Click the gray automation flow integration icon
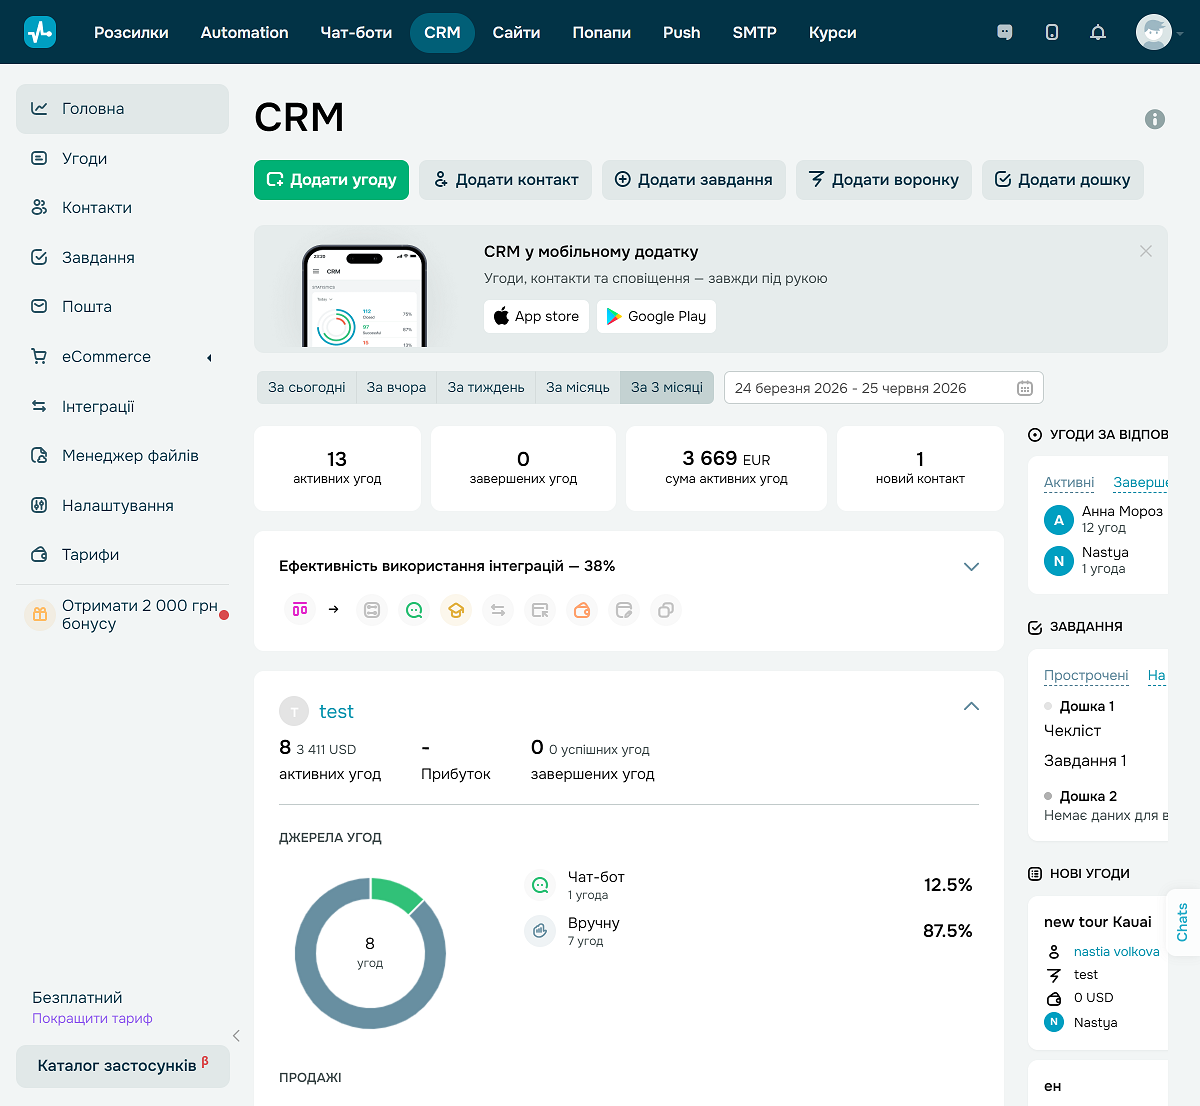This screenshot has width=1200, height=1106. click(372, 609)
